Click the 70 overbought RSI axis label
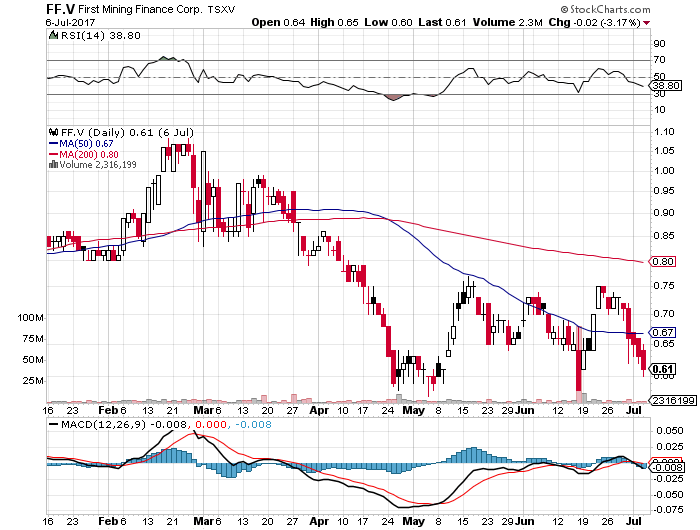The image size is (700, 530). (659, 59)
